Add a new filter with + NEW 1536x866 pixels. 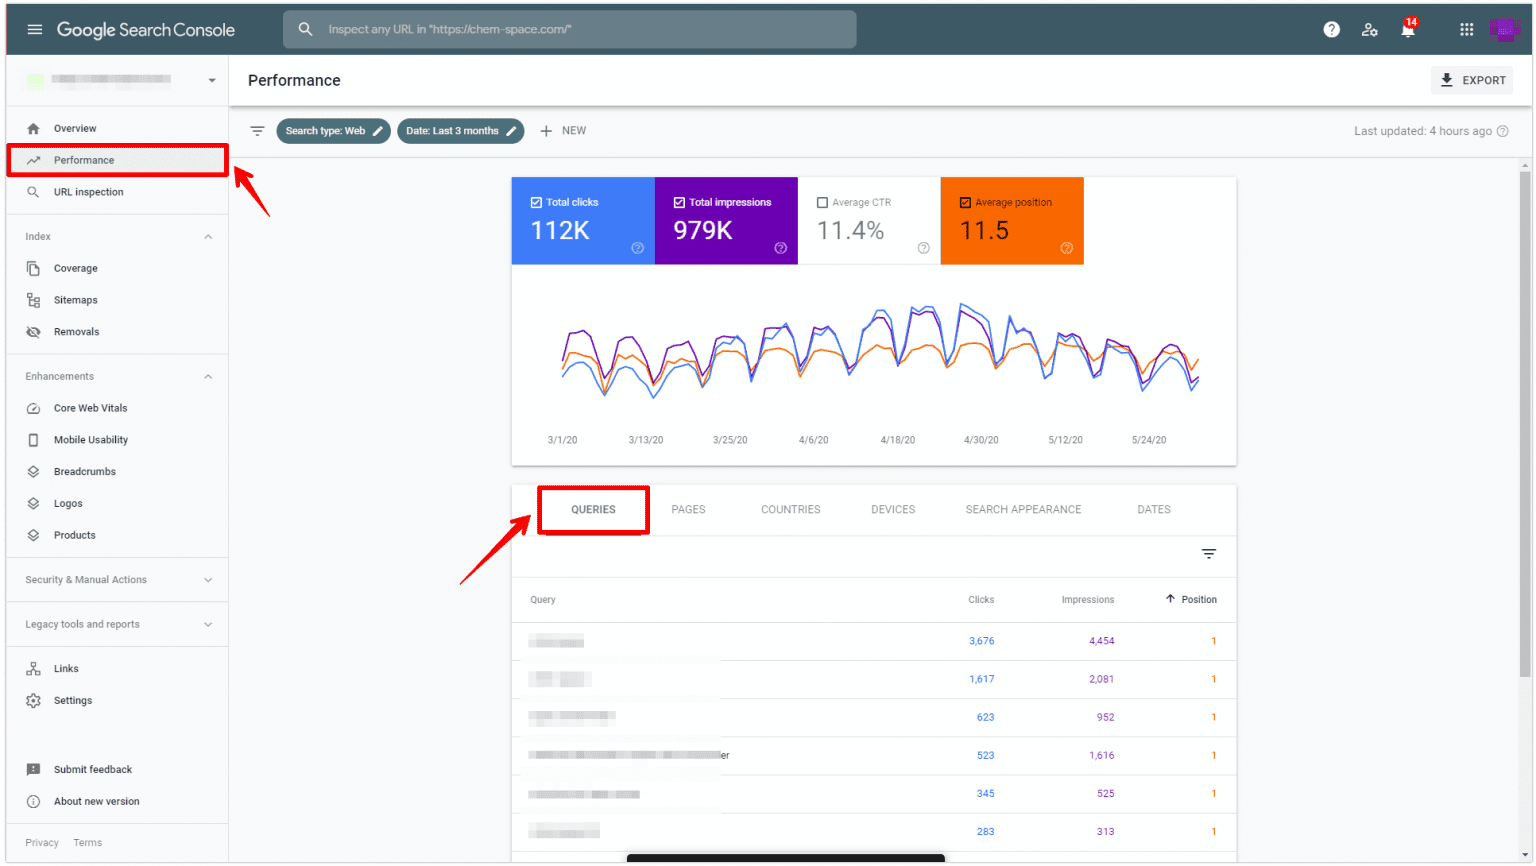pyautogui.click(x=563, y=131)
